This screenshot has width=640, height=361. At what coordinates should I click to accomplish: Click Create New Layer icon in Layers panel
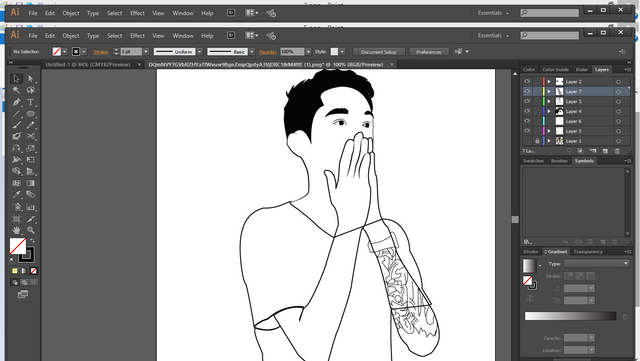(605, 151)
